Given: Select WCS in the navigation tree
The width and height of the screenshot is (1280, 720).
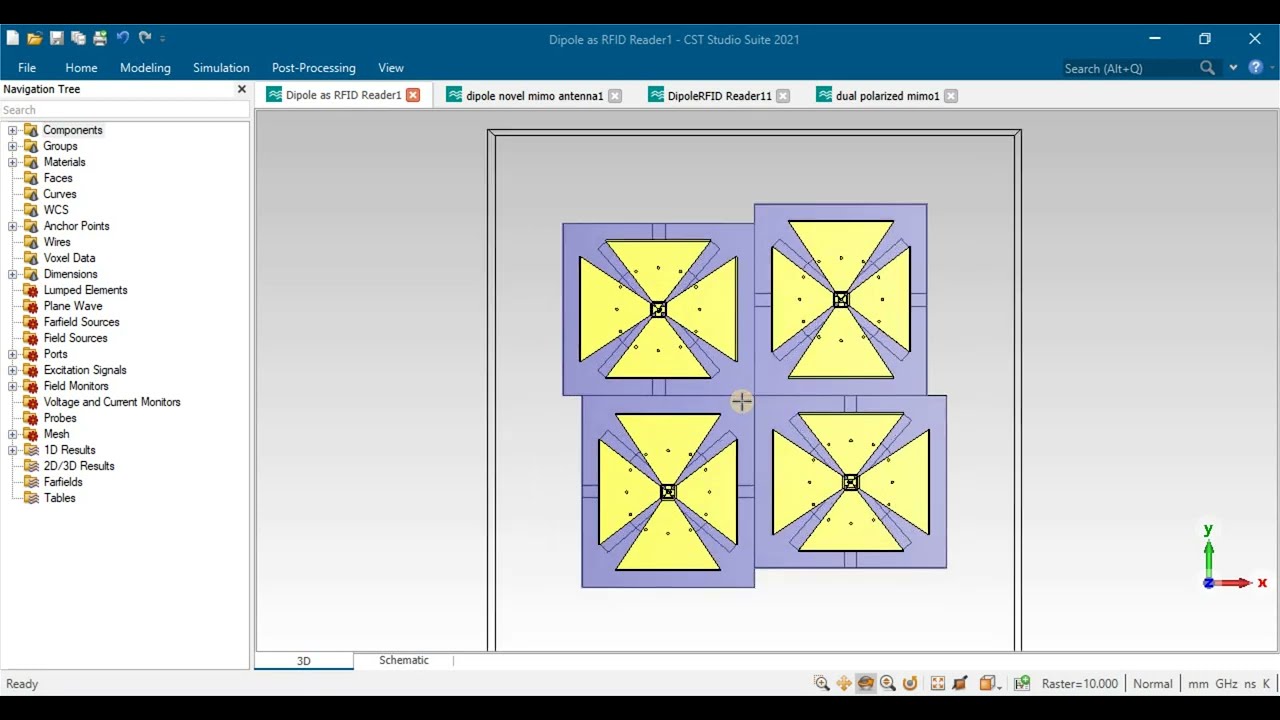Looking at the screenshot, I should tap(56, 210).
